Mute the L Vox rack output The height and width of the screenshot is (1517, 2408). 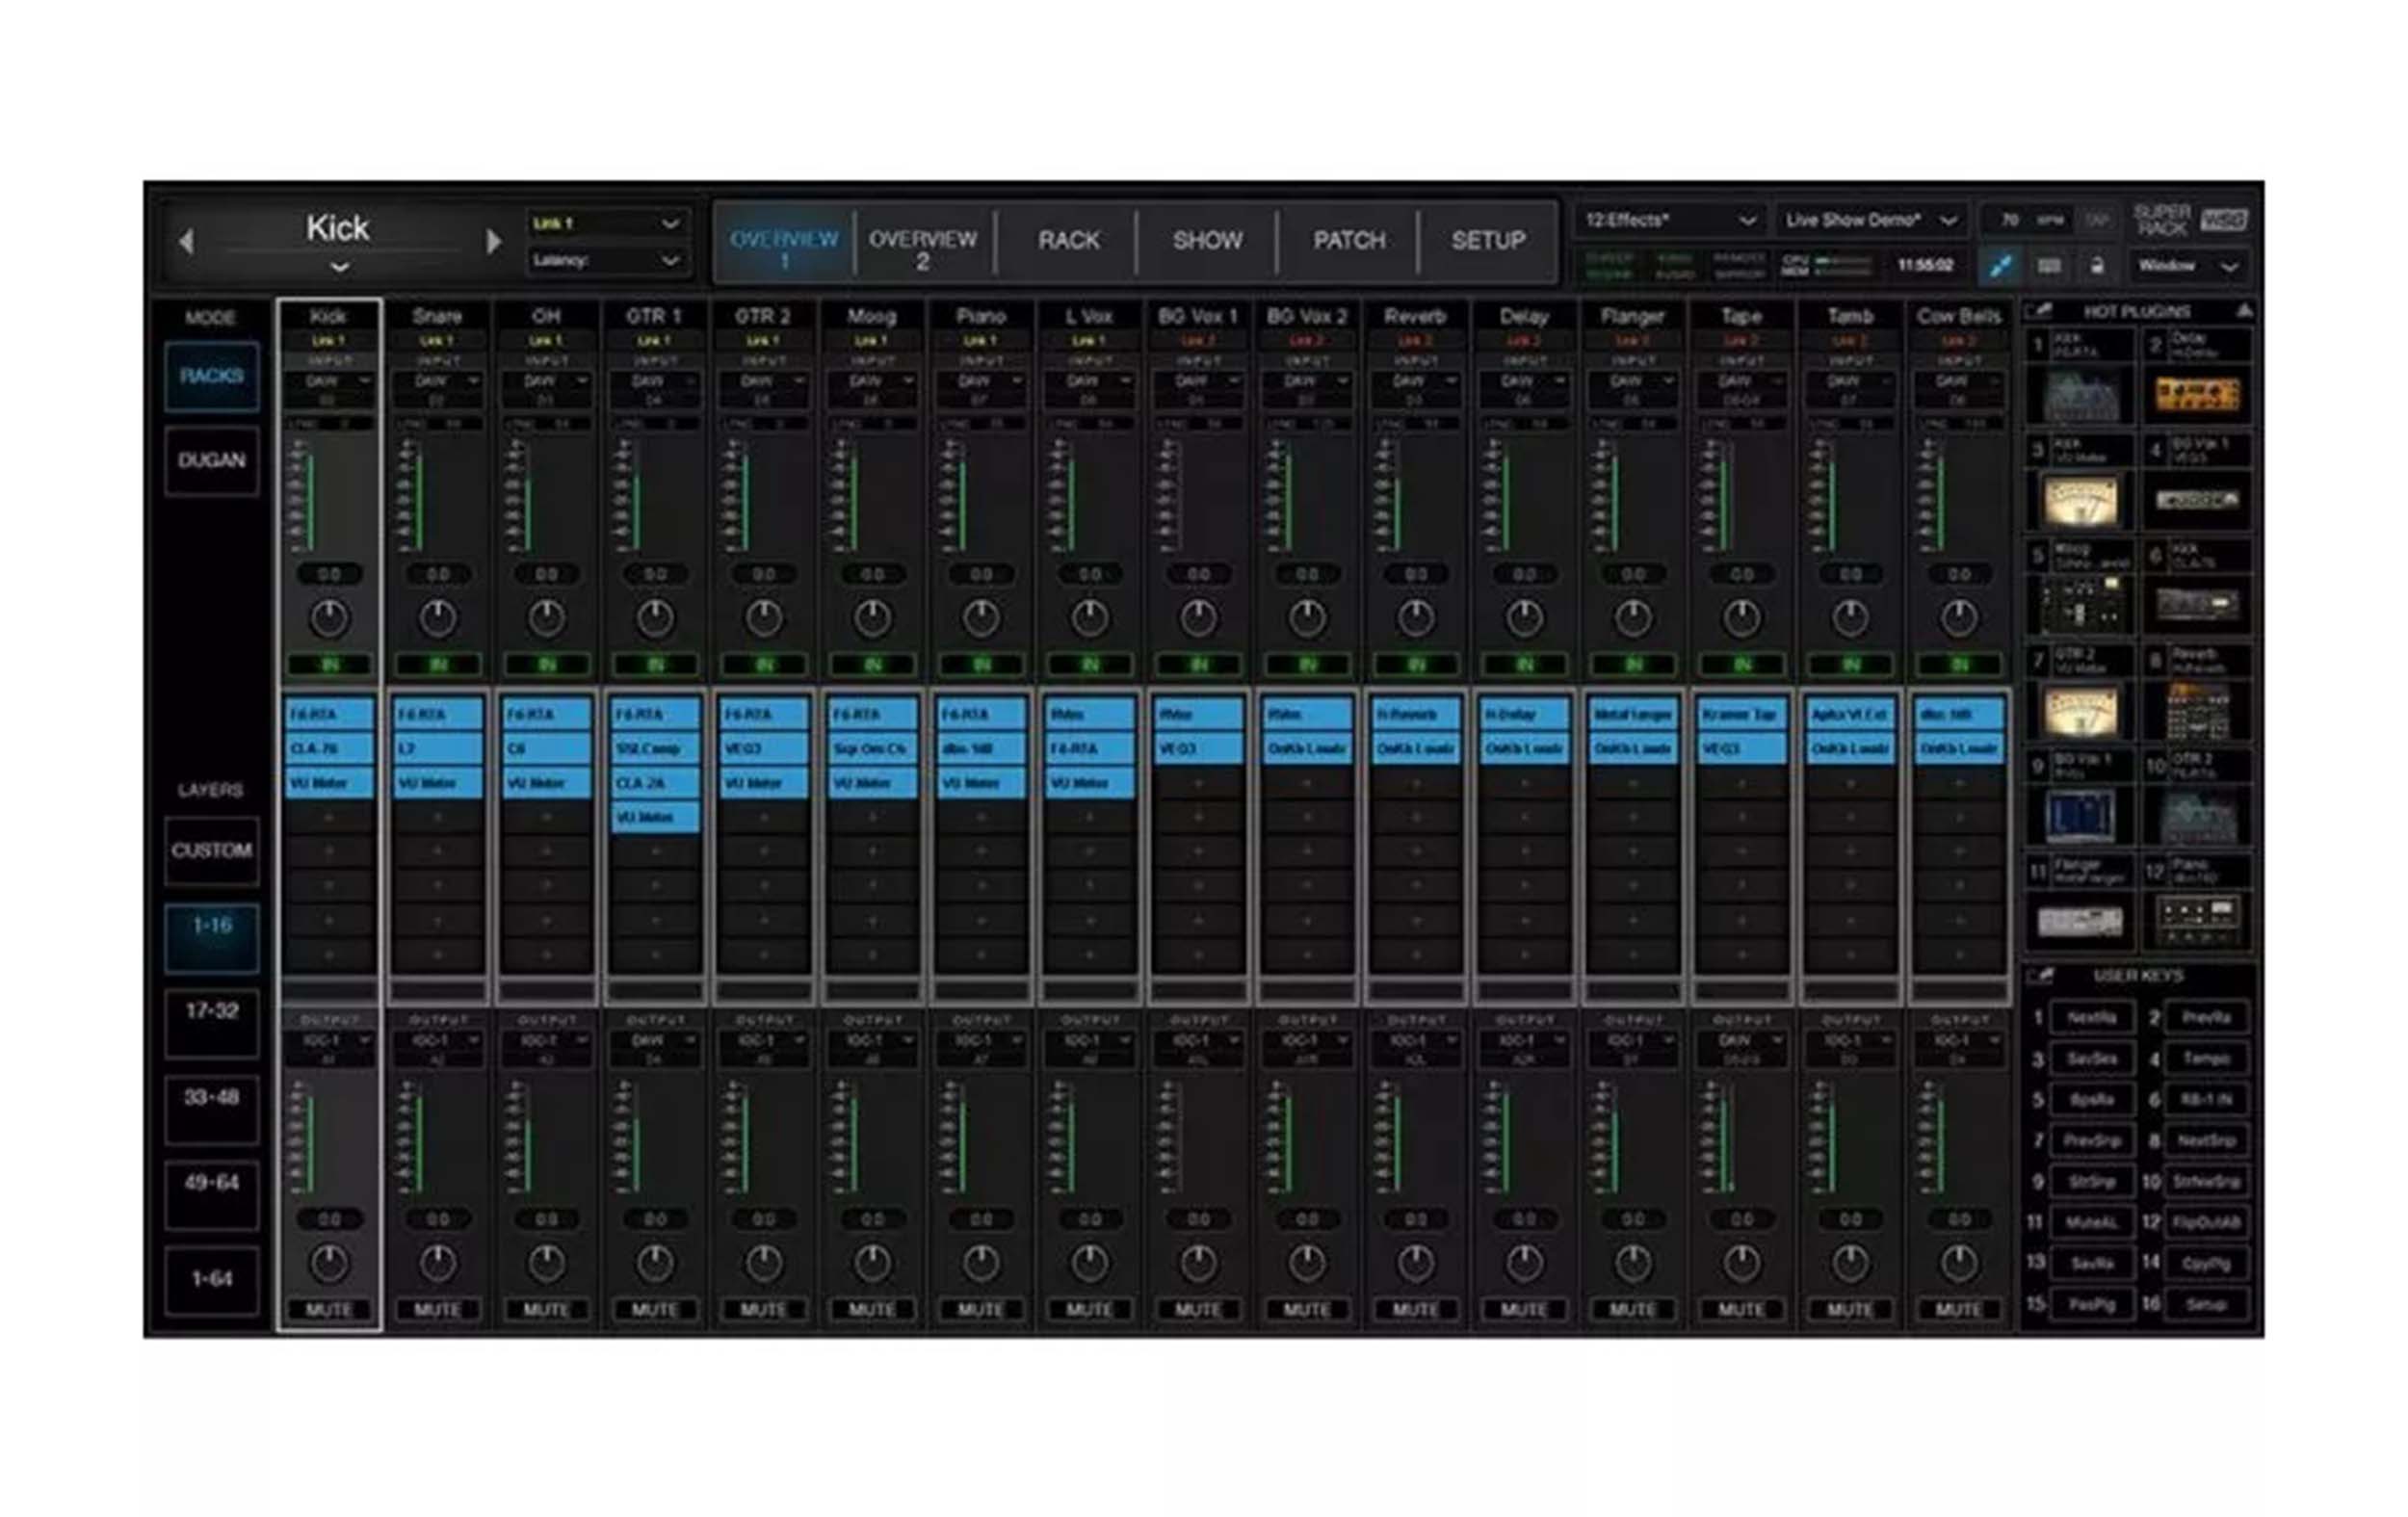click(1089, 1309)
